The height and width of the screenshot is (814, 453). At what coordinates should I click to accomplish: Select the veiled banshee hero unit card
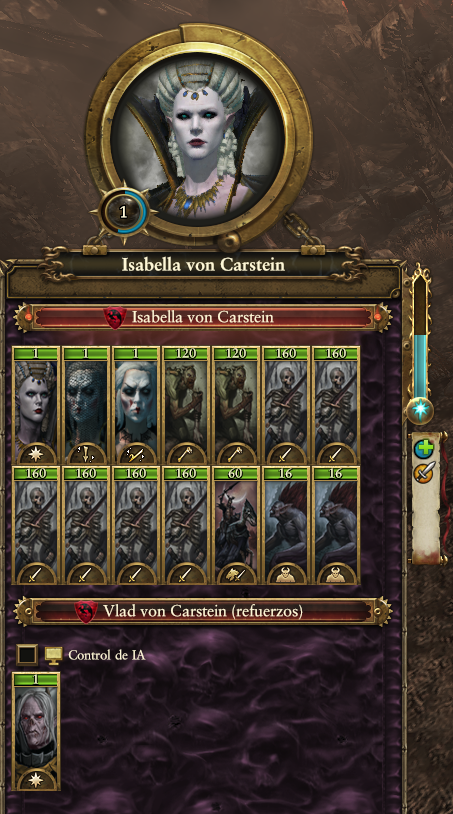coord(86,405)
